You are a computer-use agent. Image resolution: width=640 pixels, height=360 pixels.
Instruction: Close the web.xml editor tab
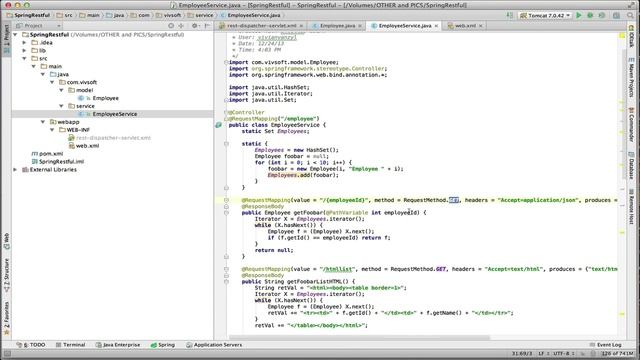click(480, 26)
